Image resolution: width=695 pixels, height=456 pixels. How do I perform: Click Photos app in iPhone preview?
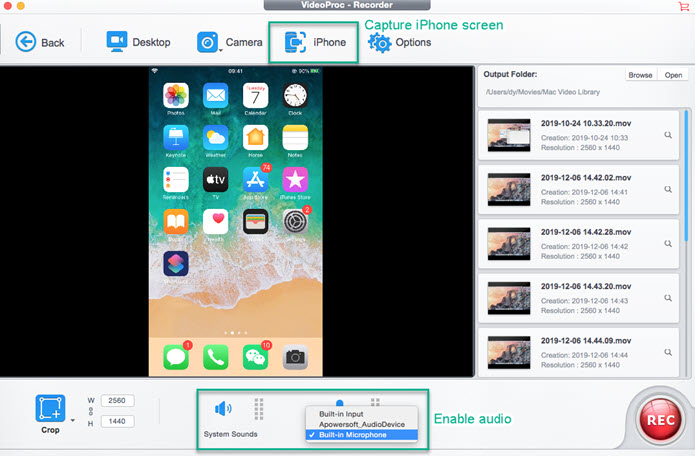click(x=176, y=95)
